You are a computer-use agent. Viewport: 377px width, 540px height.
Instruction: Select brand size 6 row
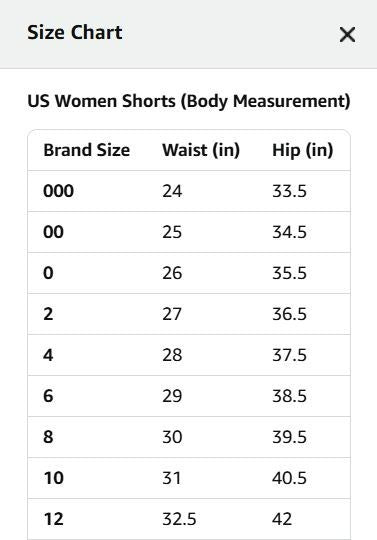pos(189,396)
